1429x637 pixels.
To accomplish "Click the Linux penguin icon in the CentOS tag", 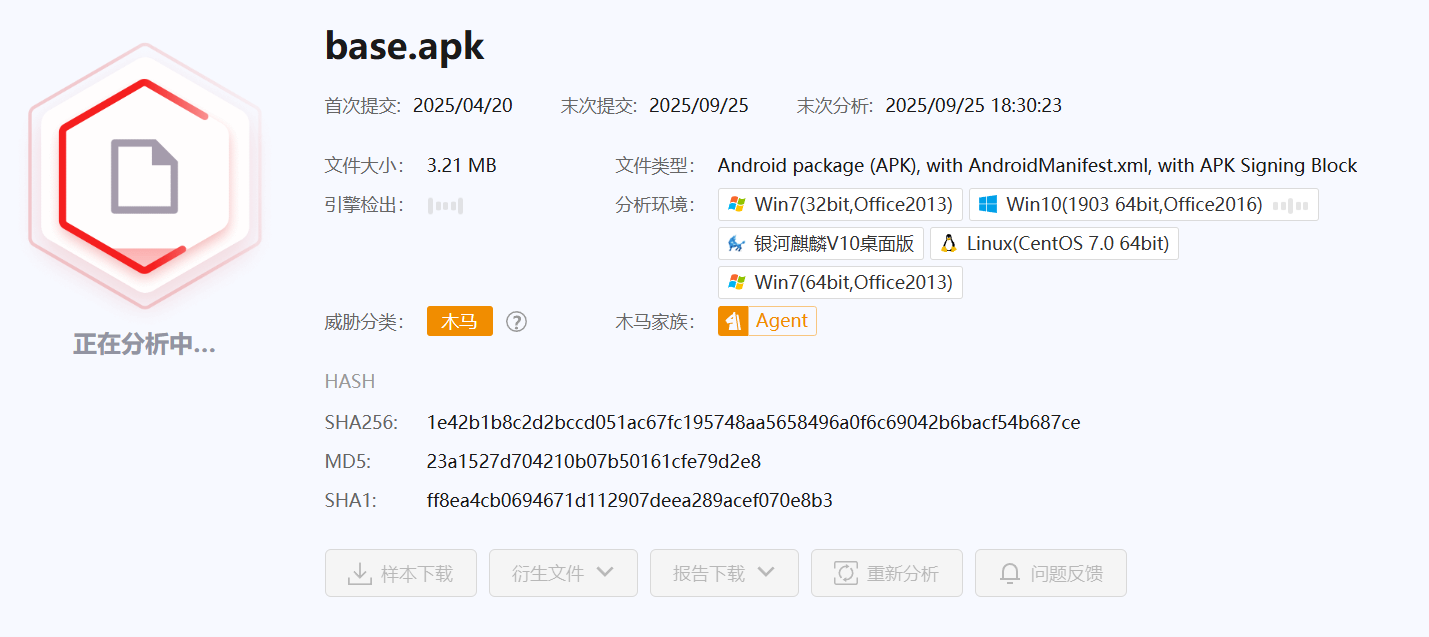I will point(948,243).
